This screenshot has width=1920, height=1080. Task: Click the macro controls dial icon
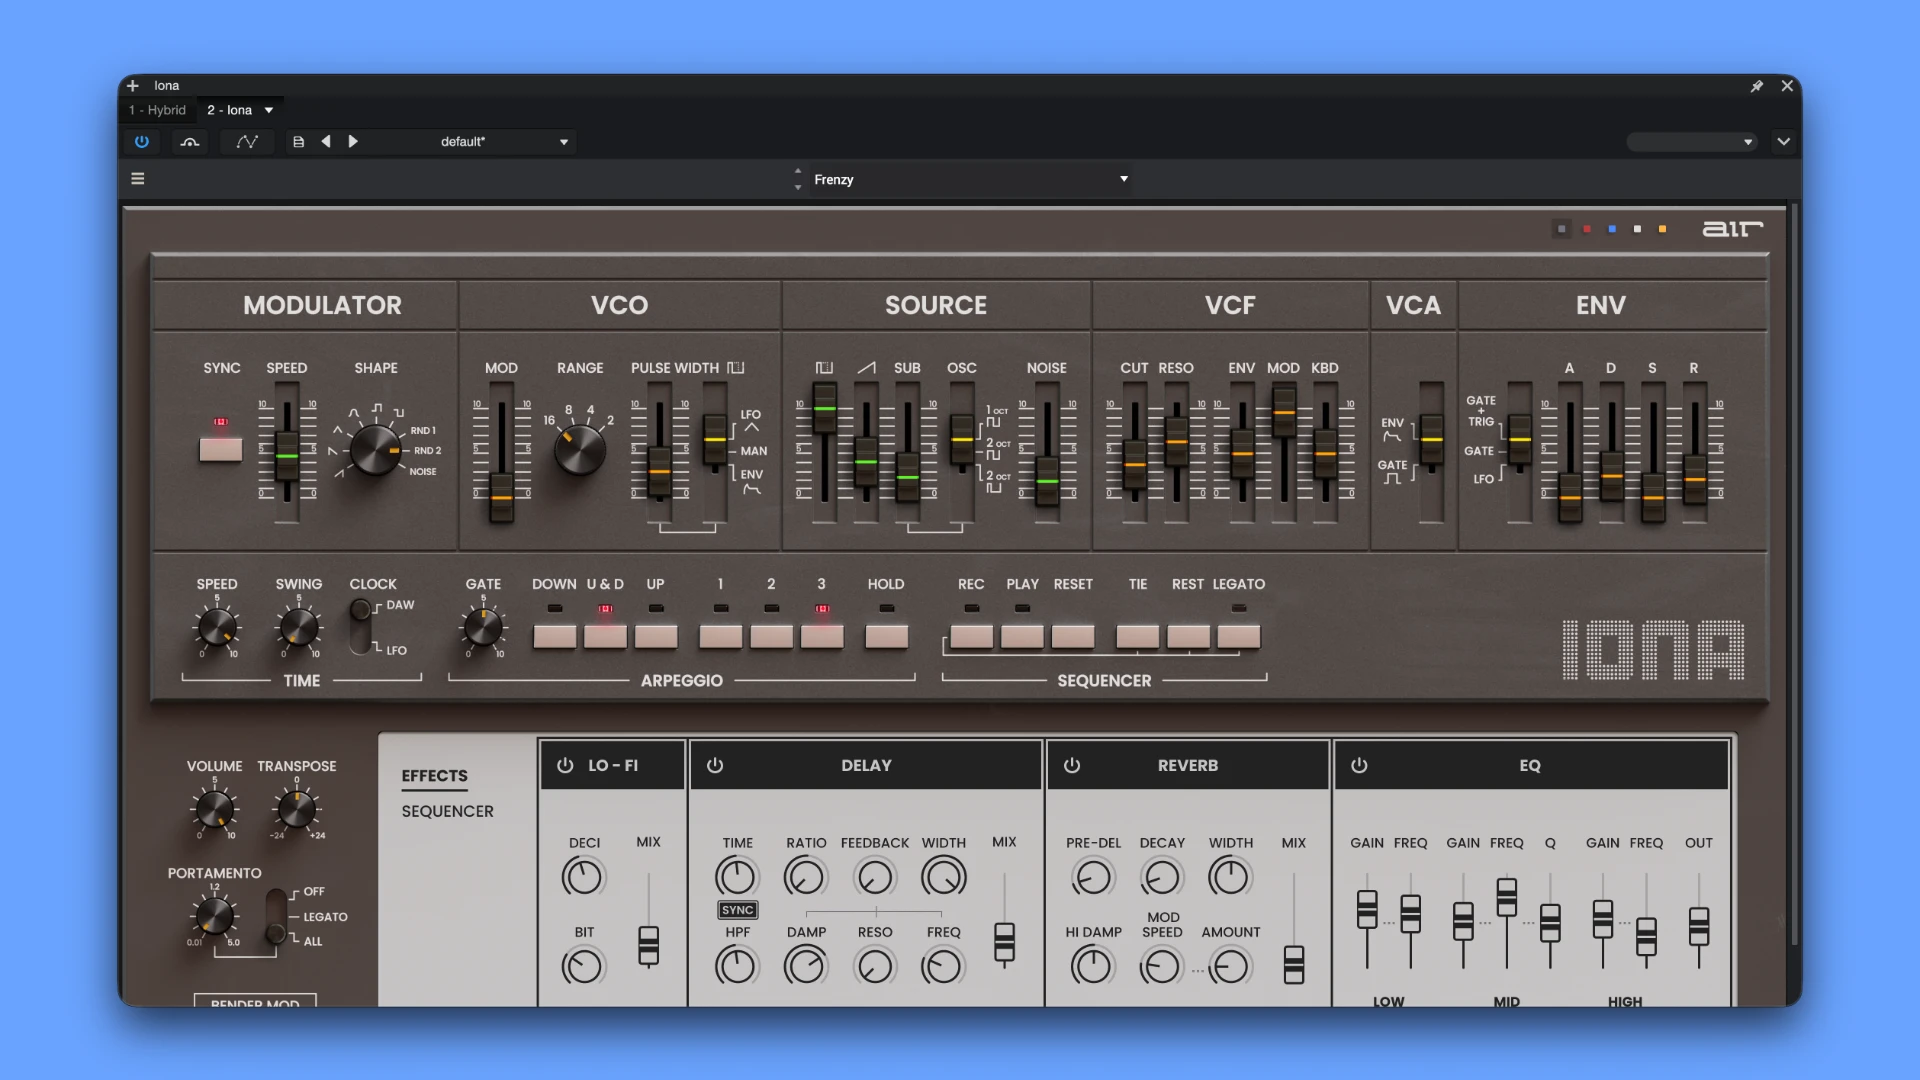190,142
